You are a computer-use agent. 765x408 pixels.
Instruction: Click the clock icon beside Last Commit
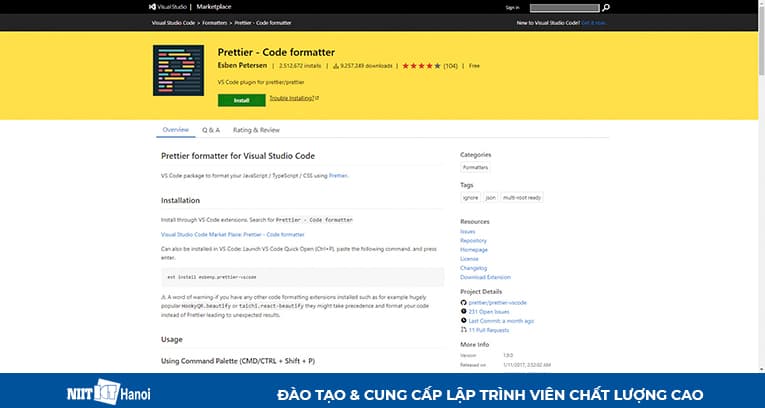(x=463, y=321)
